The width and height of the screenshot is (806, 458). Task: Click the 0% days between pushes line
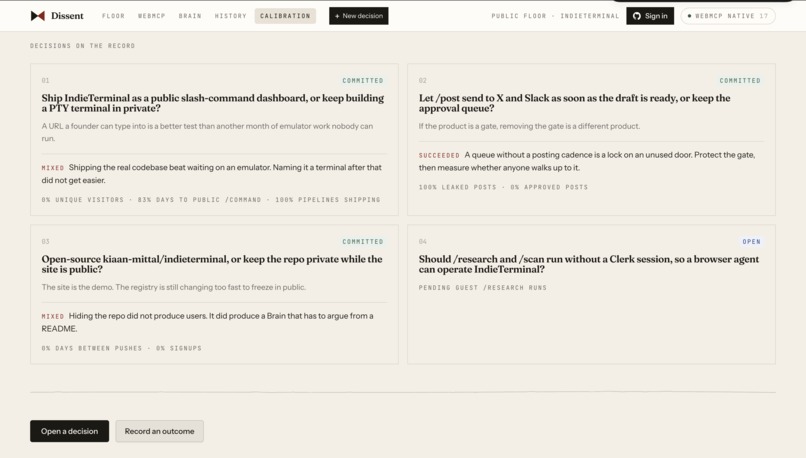click(122, 348)
